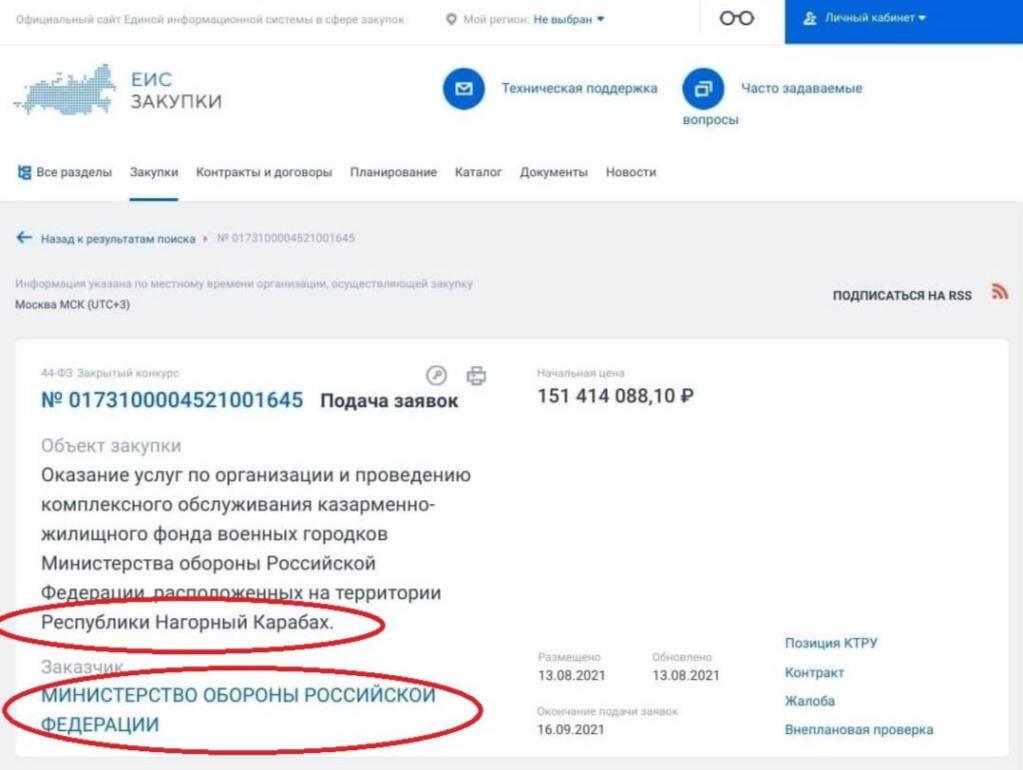
Task: Open the Мой регион selector
Action: click(526, 19)
